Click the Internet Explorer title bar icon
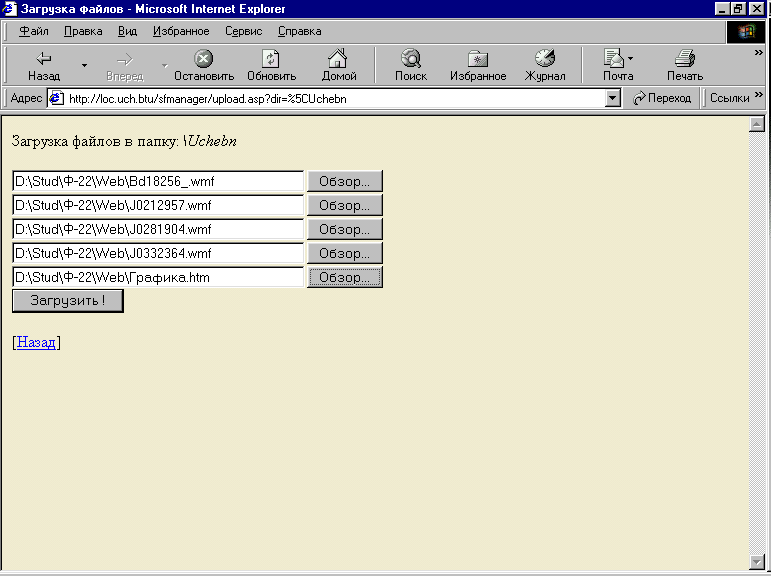The height and width of the screenshot is (576, 771). 10,9
